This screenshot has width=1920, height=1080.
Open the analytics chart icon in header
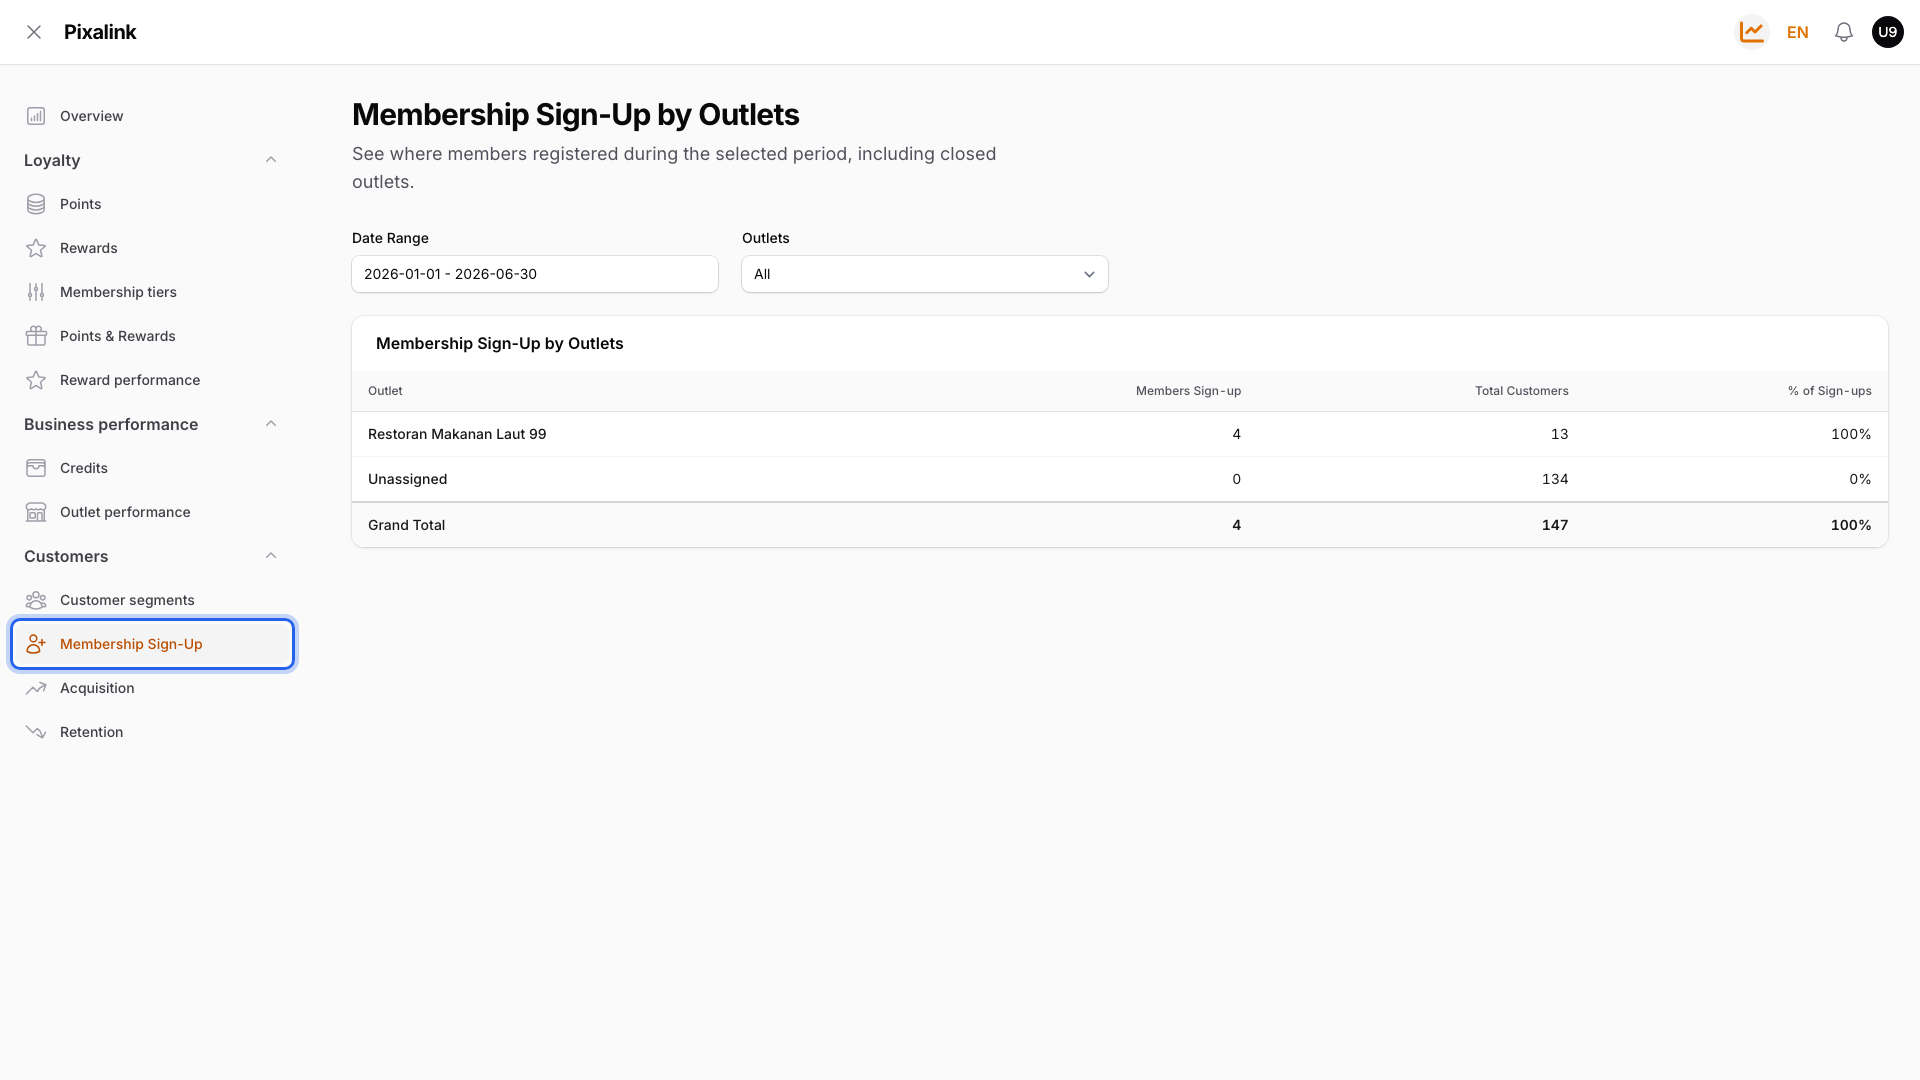1751,32
